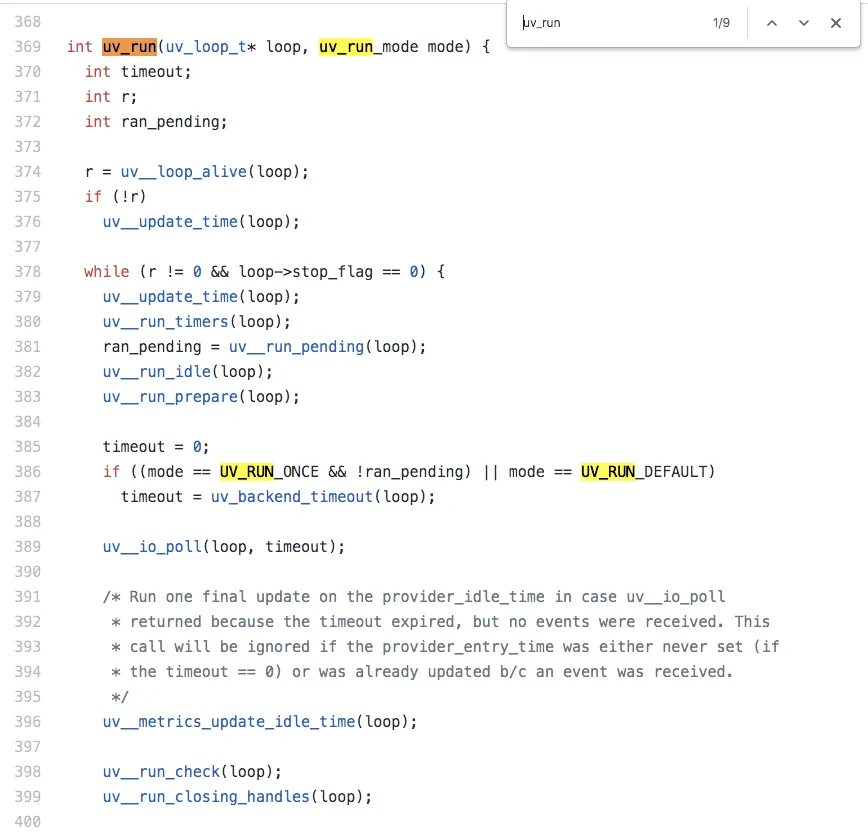Open uv__run_closing_handles function reference
The height and width of the screenshot is (832, 868).
[206, 797]
